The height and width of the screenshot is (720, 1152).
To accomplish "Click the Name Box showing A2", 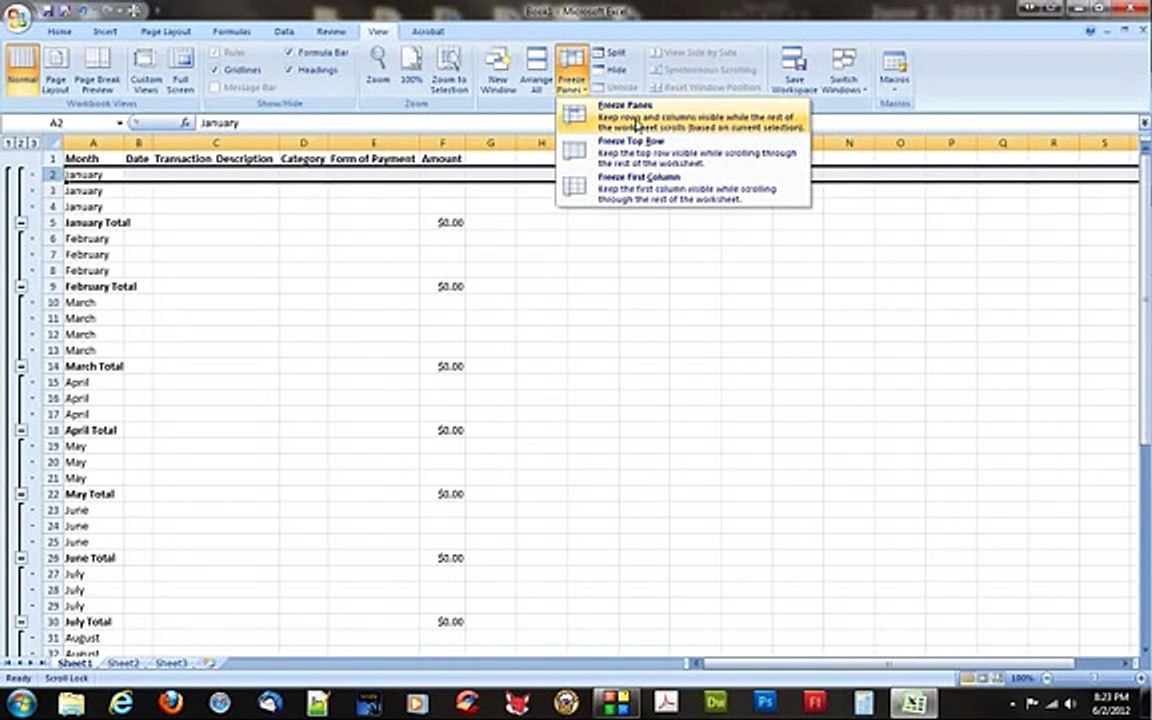I will pyautogui.click(x=57, y=123).
